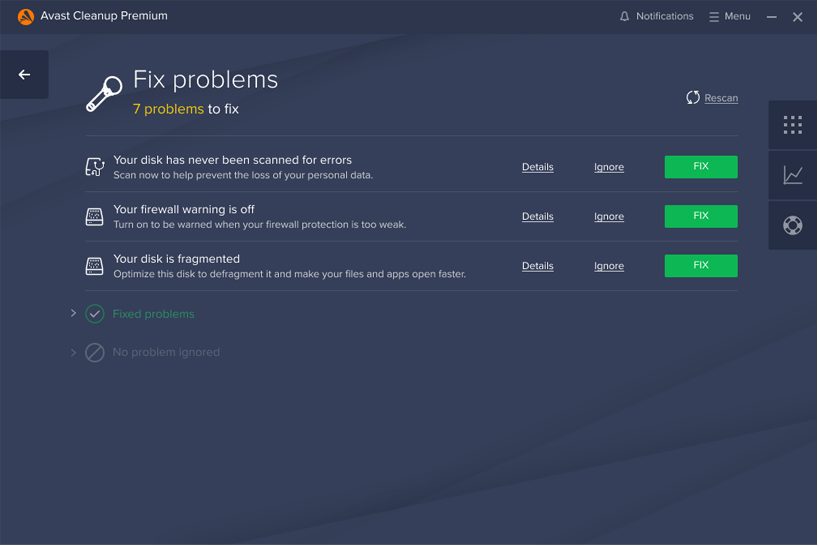Fix the fragmented disk problem
The width and height of the screenshot is (819, 546).
pyautogui.click(x=700, y=265)
